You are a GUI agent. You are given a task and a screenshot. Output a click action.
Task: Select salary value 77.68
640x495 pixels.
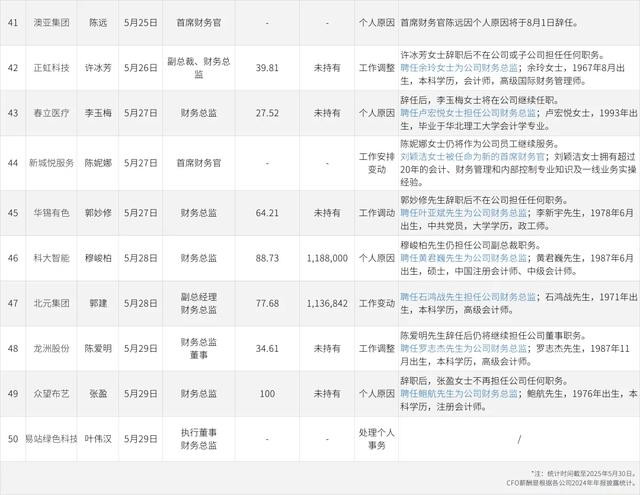click(267, 304)
